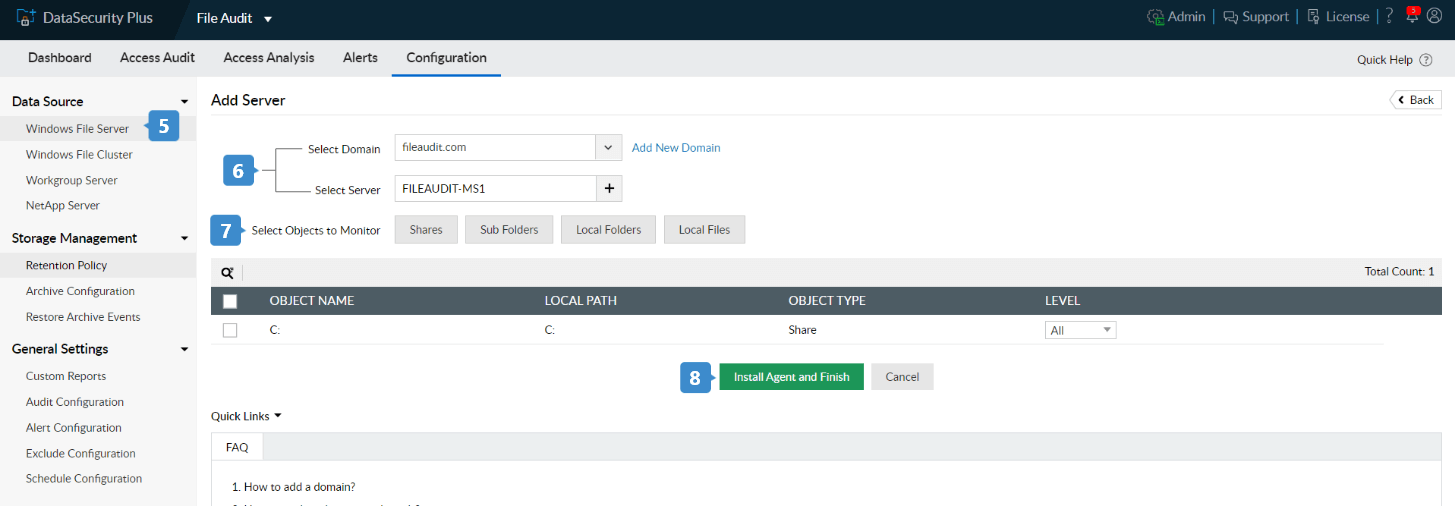
Task: Open Audit Configuration in sidebar
Action: tap(75, 403)
